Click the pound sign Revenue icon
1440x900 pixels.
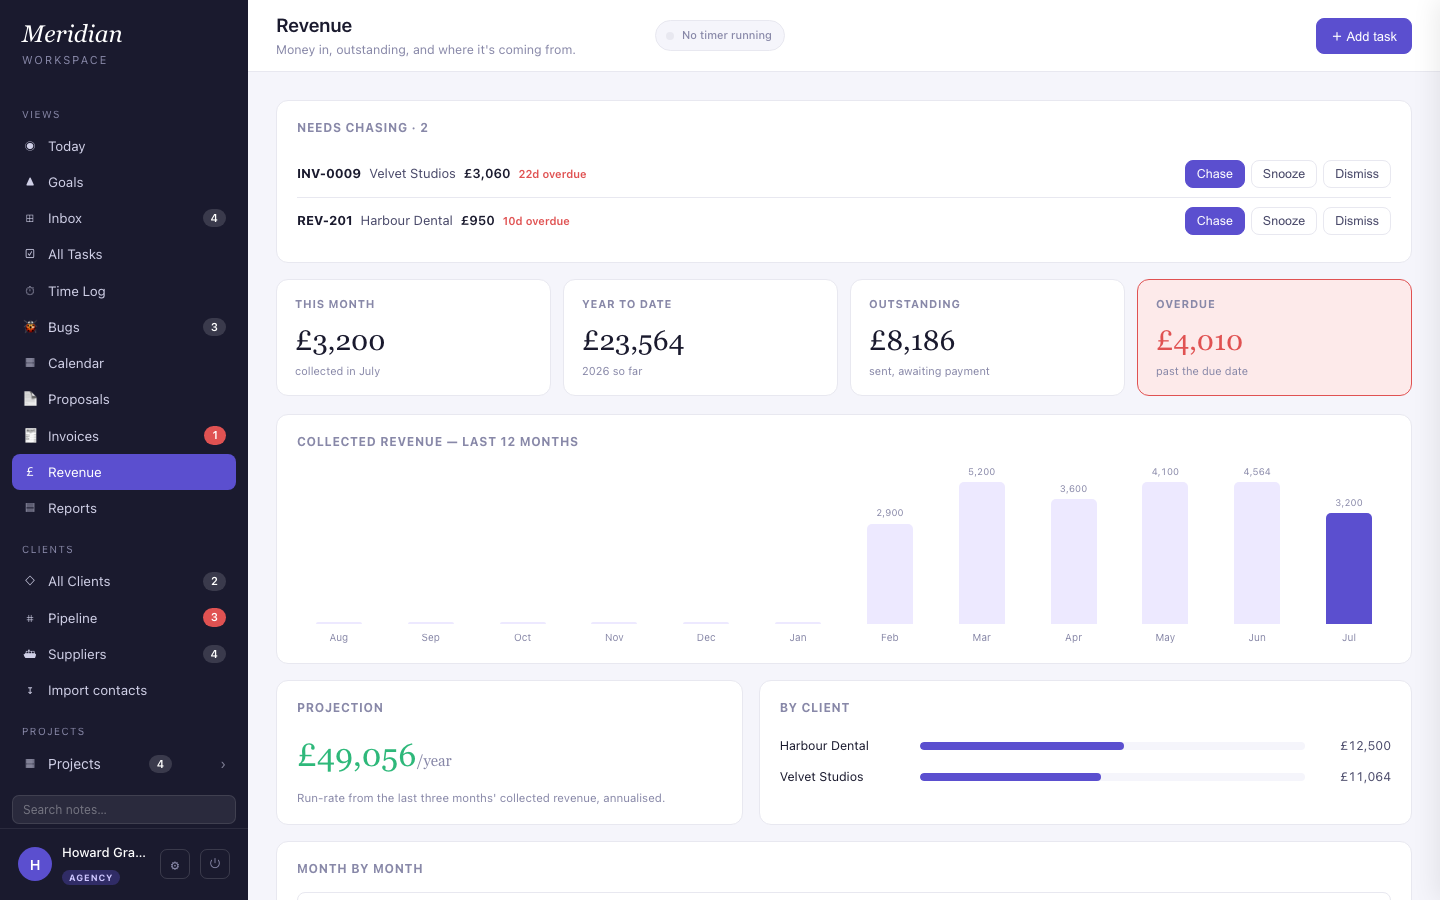(30, 472)
